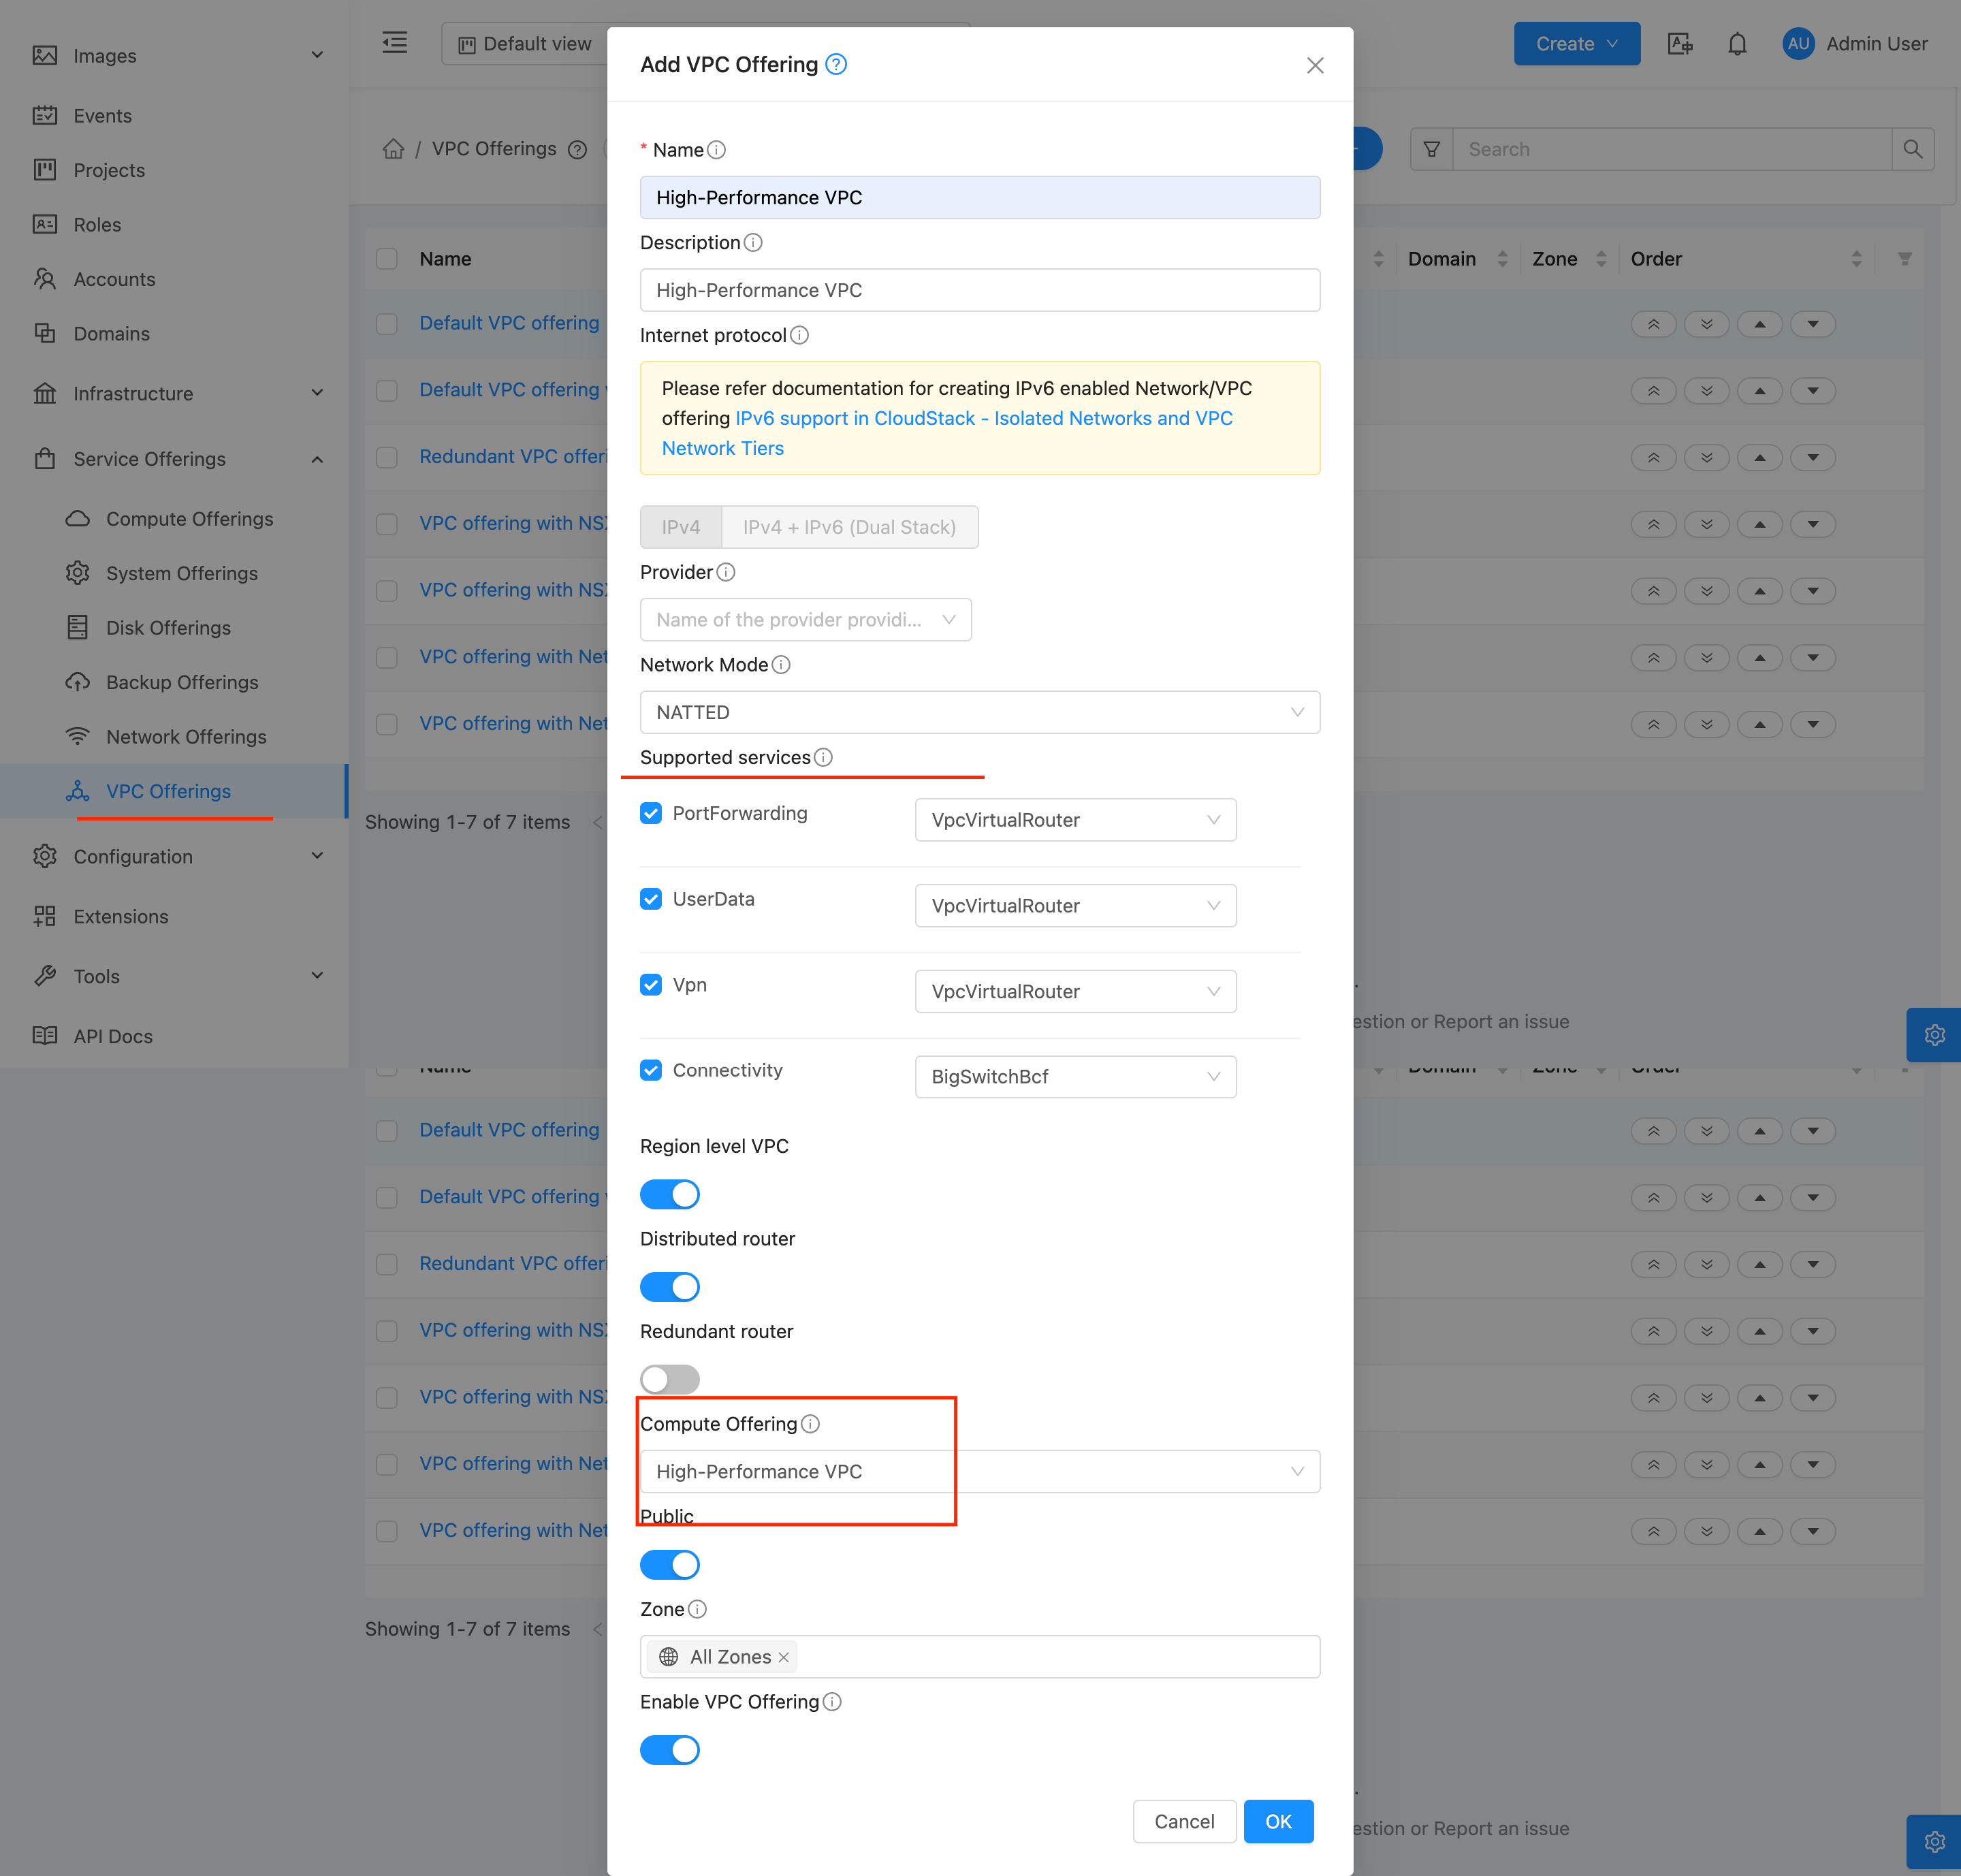Open the Network Mode NATTED dropdown

pyautogui.click(x=979, y=712)
